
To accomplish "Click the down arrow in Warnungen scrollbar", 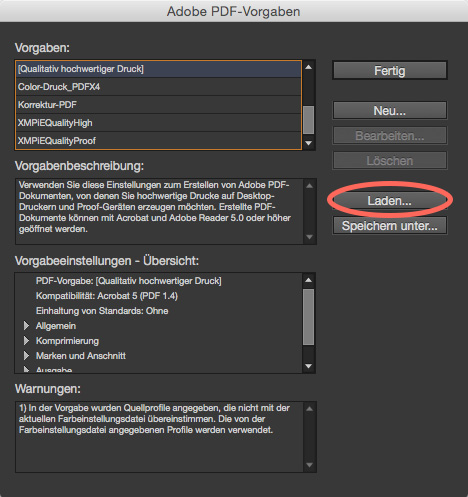I will click(309, 465).
